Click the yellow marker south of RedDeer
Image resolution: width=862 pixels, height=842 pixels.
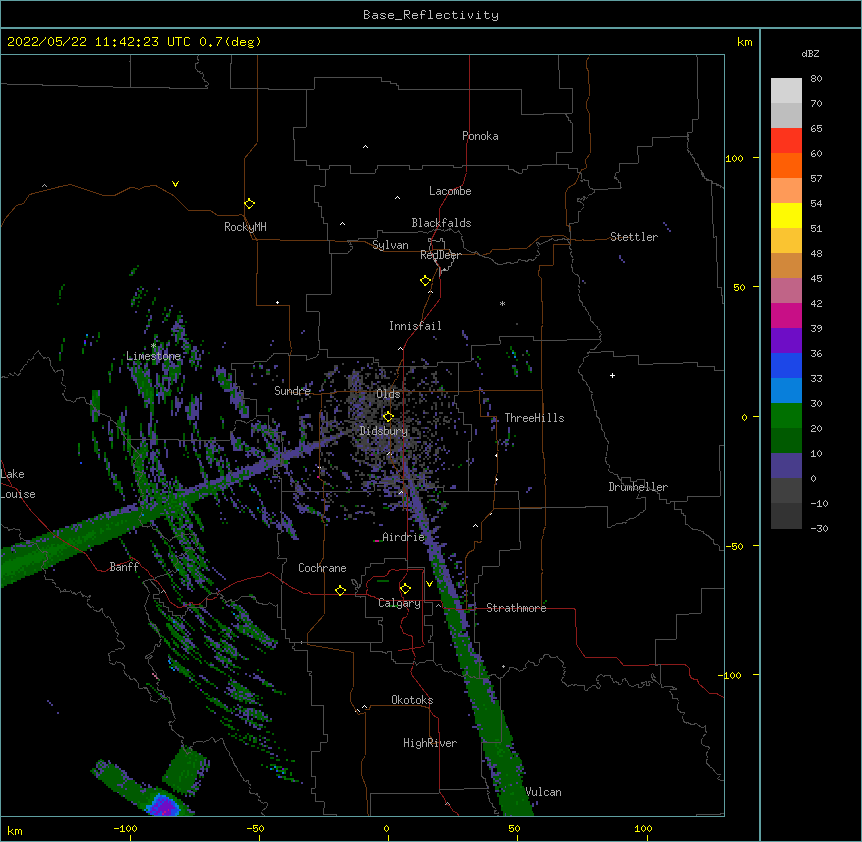(x=425, y=280)
